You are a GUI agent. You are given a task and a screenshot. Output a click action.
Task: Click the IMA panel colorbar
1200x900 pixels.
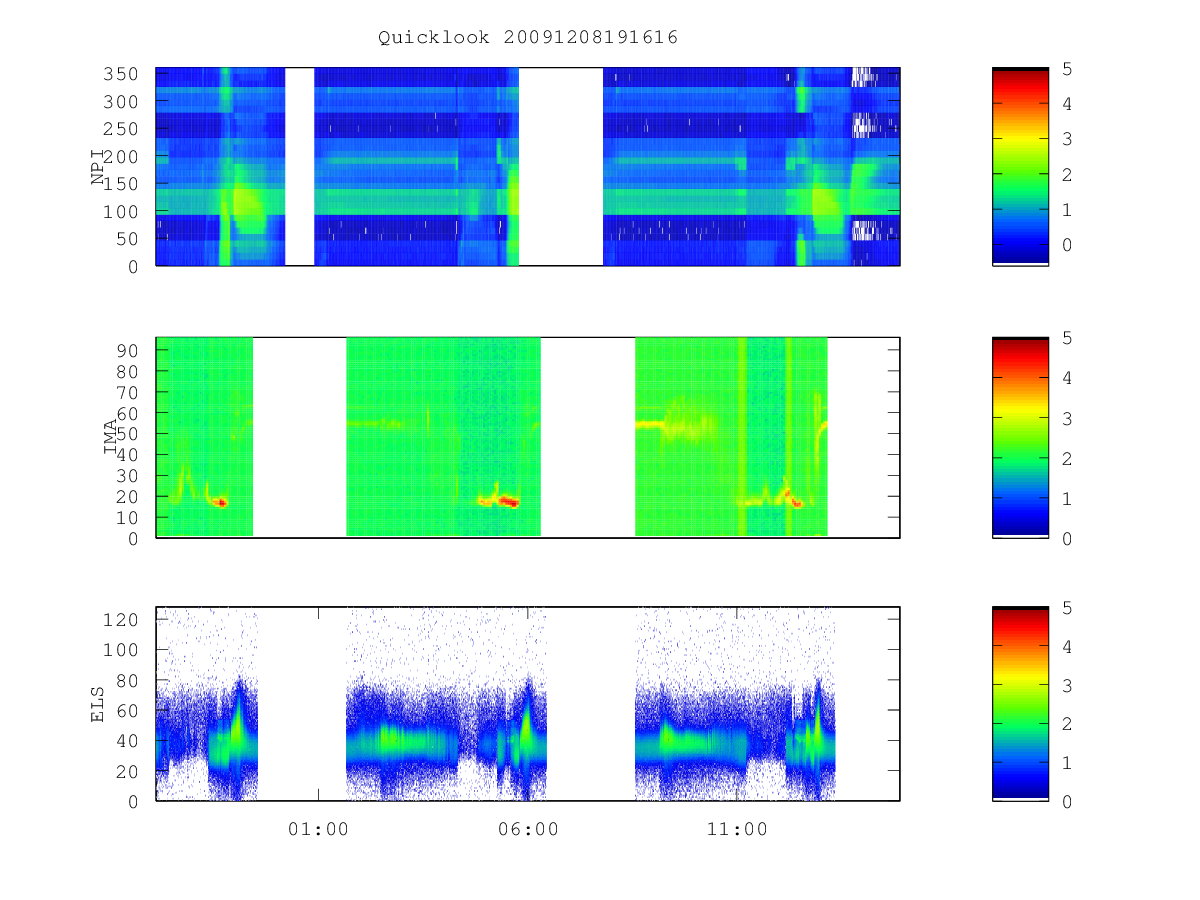(1020, 437)
